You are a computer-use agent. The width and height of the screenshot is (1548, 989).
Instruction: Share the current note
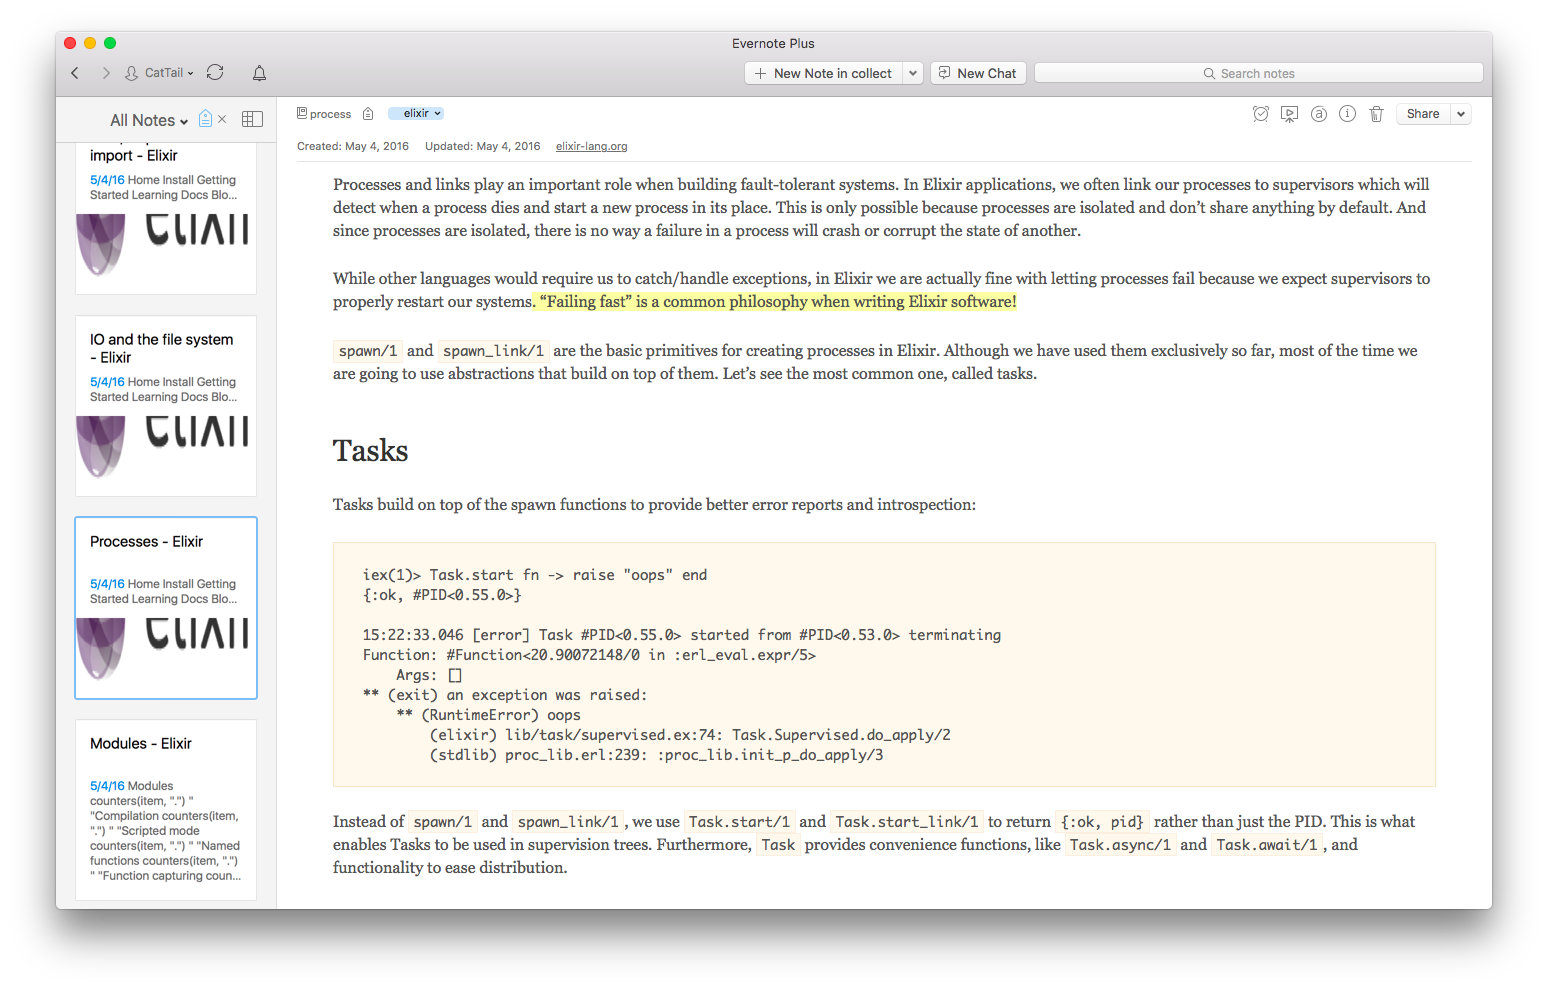(1423, 114)
